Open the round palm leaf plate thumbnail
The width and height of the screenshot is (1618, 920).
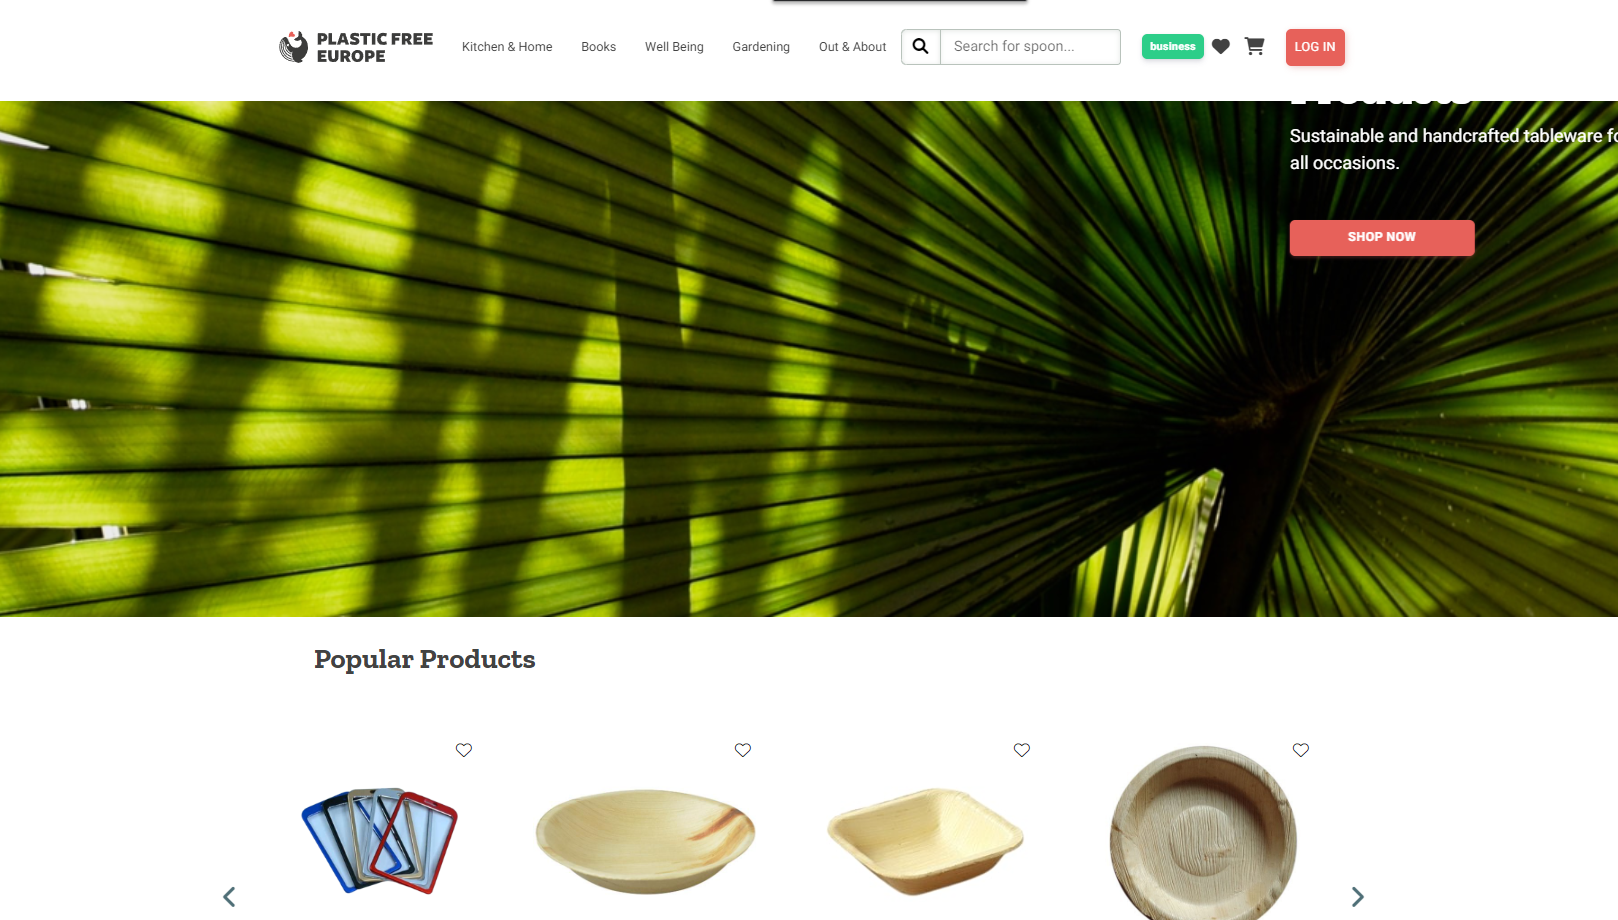coord(1203,834)
